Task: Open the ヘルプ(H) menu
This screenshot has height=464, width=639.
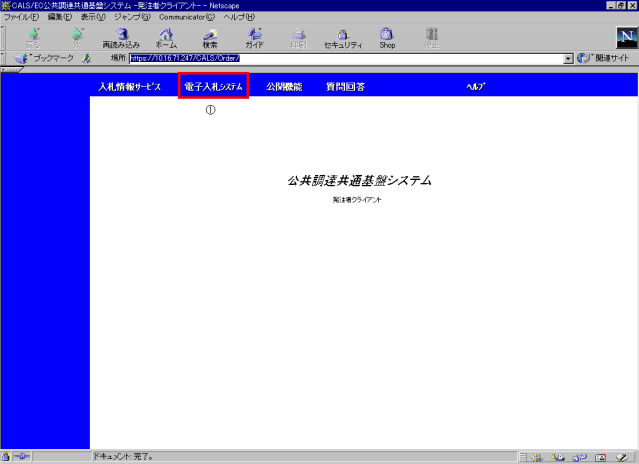Action: pyautogui.click(x=239, y=17)
